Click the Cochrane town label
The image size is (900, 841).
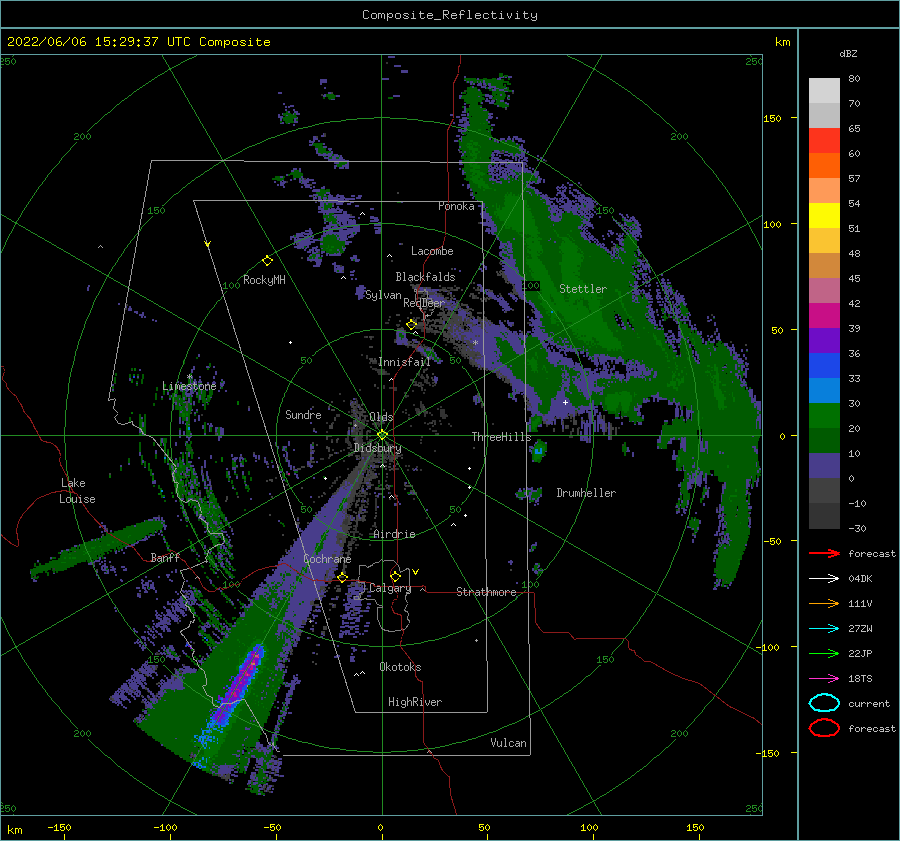[327, 559]
